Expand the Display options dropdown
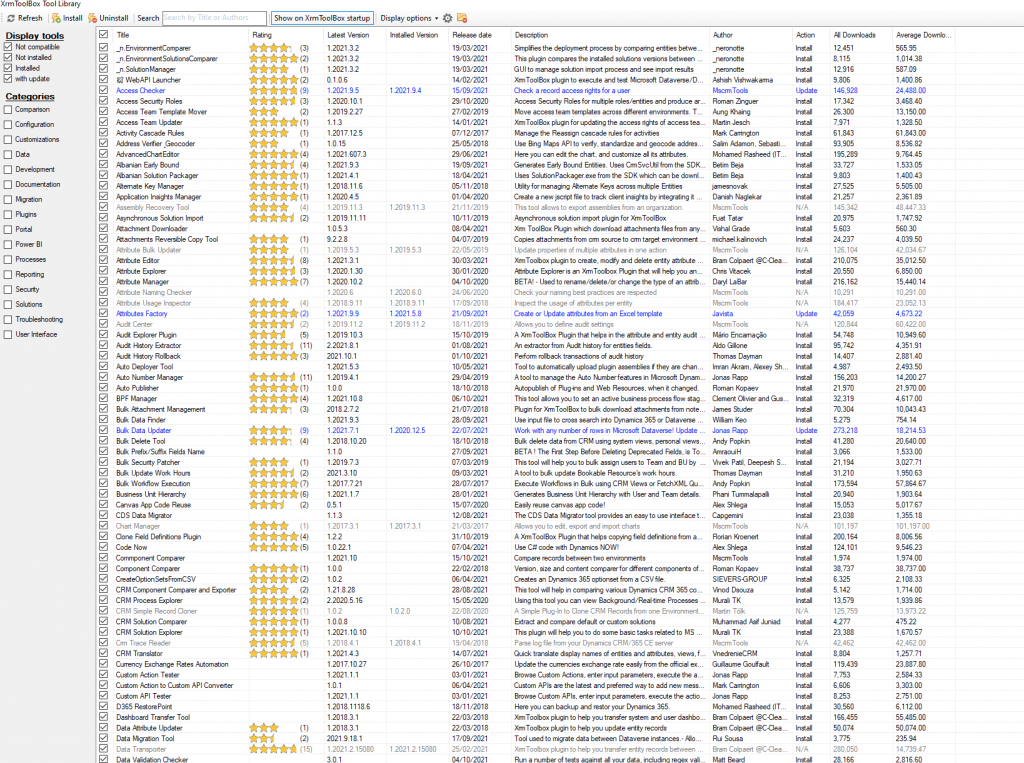This screenshot has height=763, width=1024. pyautogui.click(x=408, y=18)
